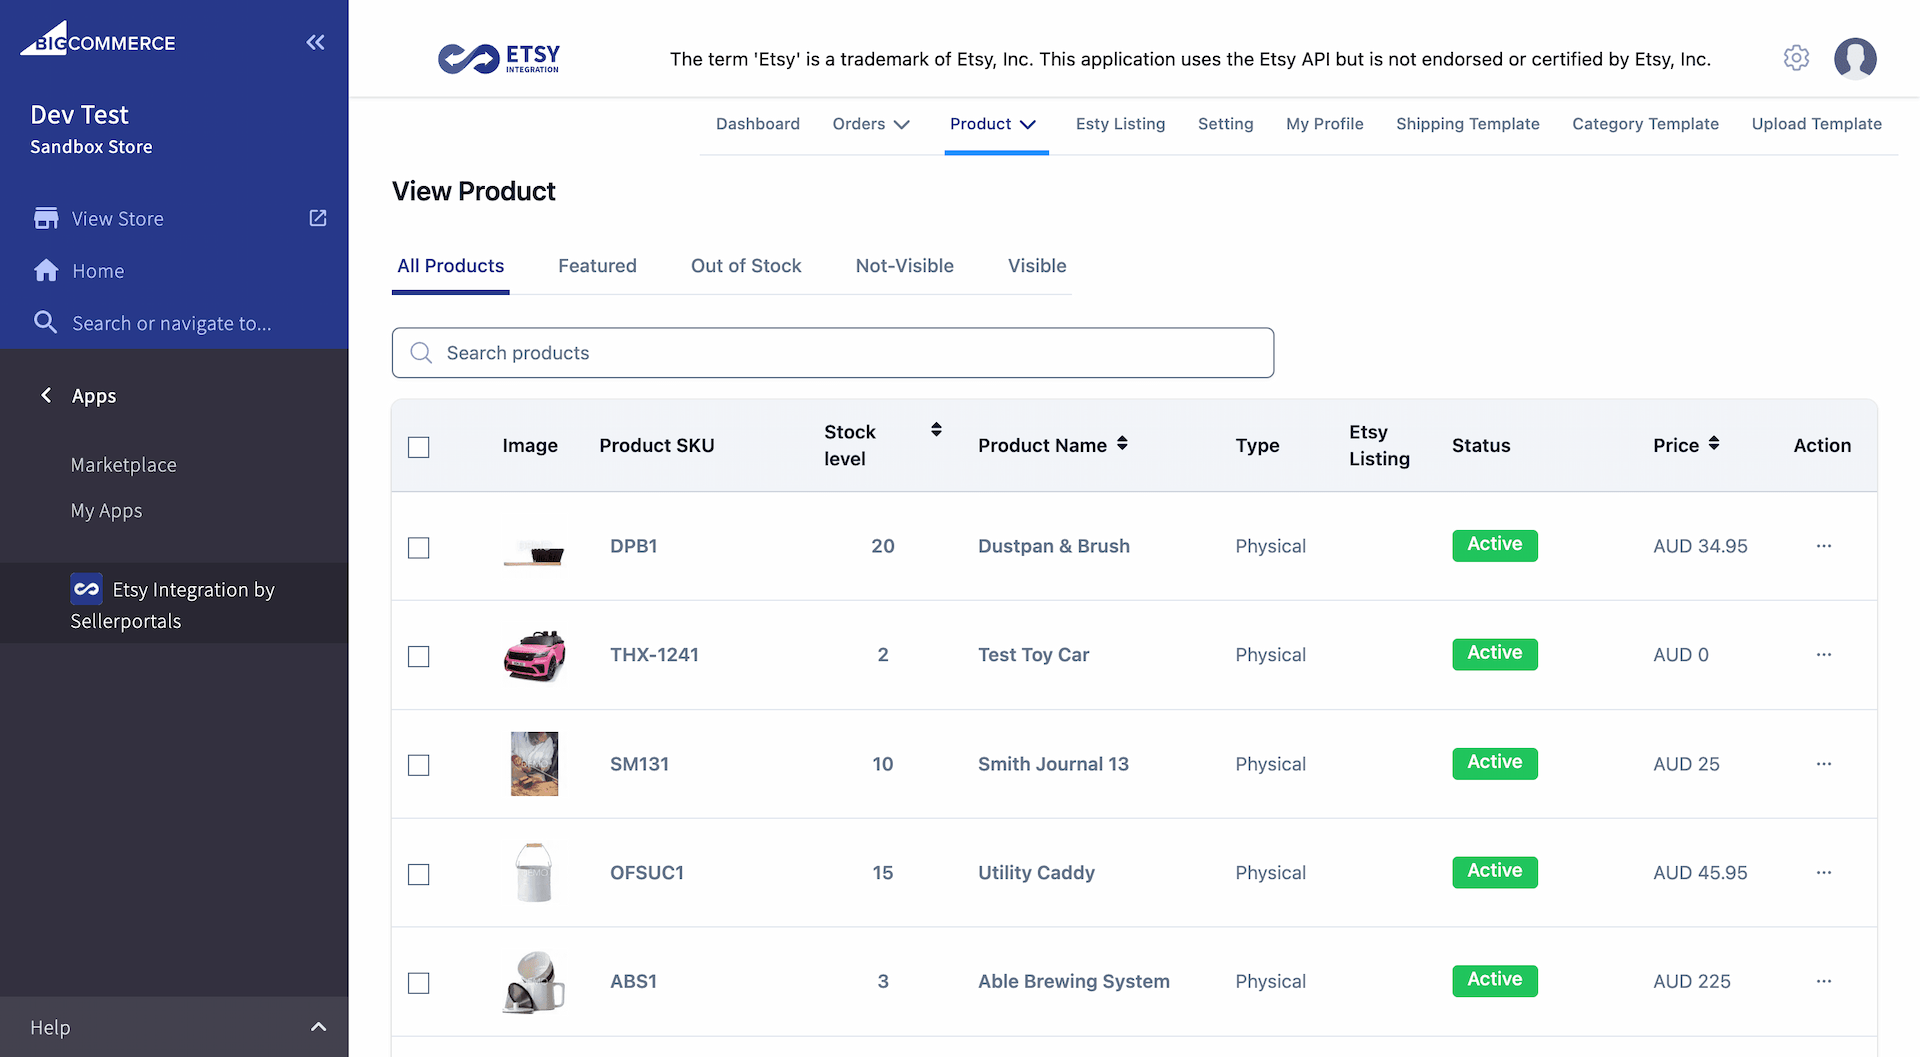Open the user profile avatar icon
The image size is (1920, 1057).
coord(1855,58)
